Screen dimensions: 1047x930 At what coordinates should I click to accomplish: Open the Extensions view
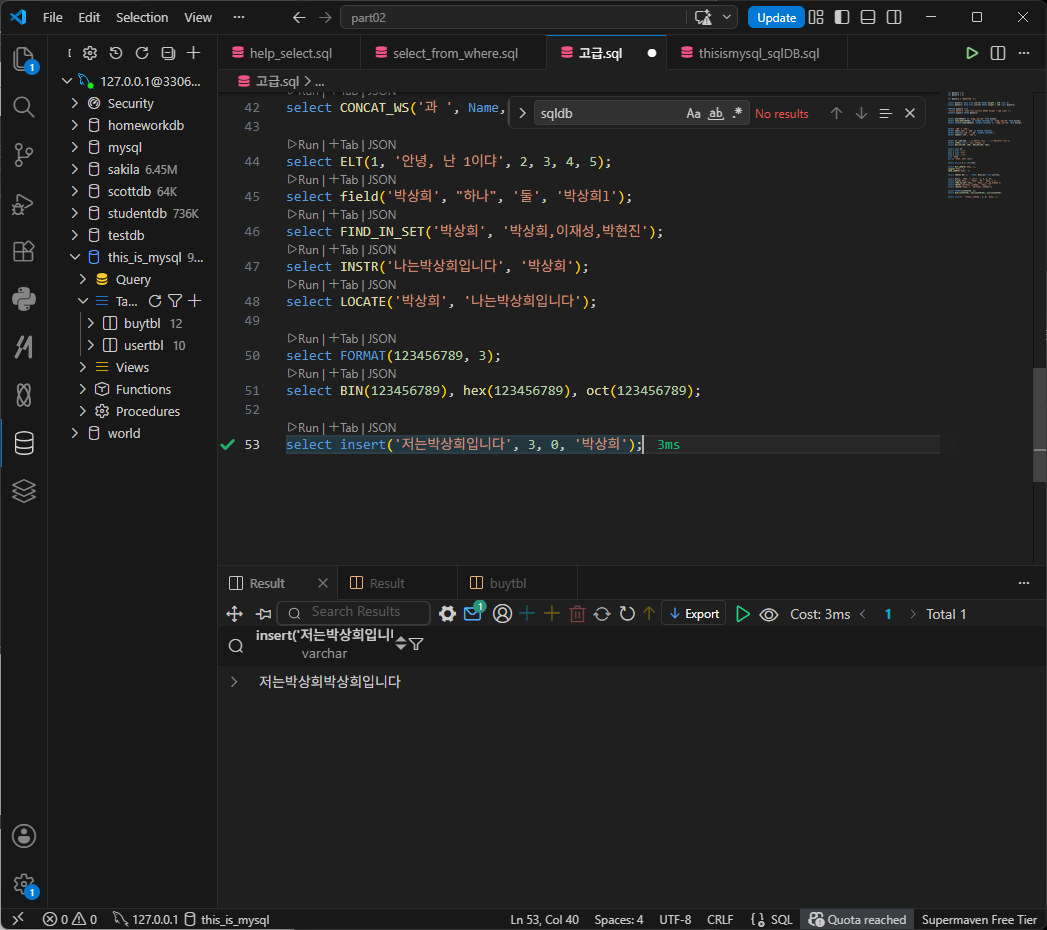coord(24,252)
